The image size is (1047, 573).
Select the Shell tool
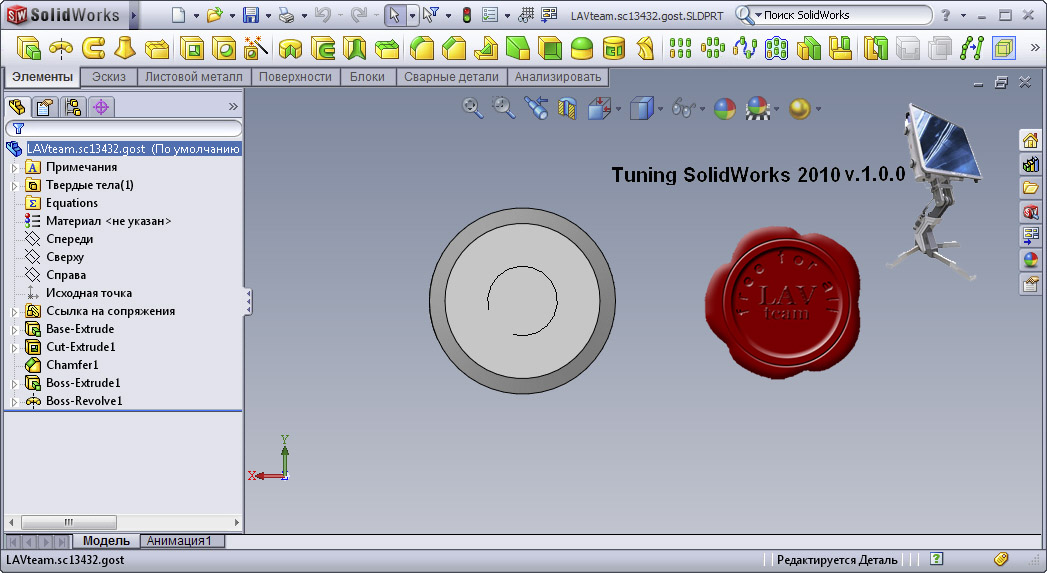click(x=550, y=48)
